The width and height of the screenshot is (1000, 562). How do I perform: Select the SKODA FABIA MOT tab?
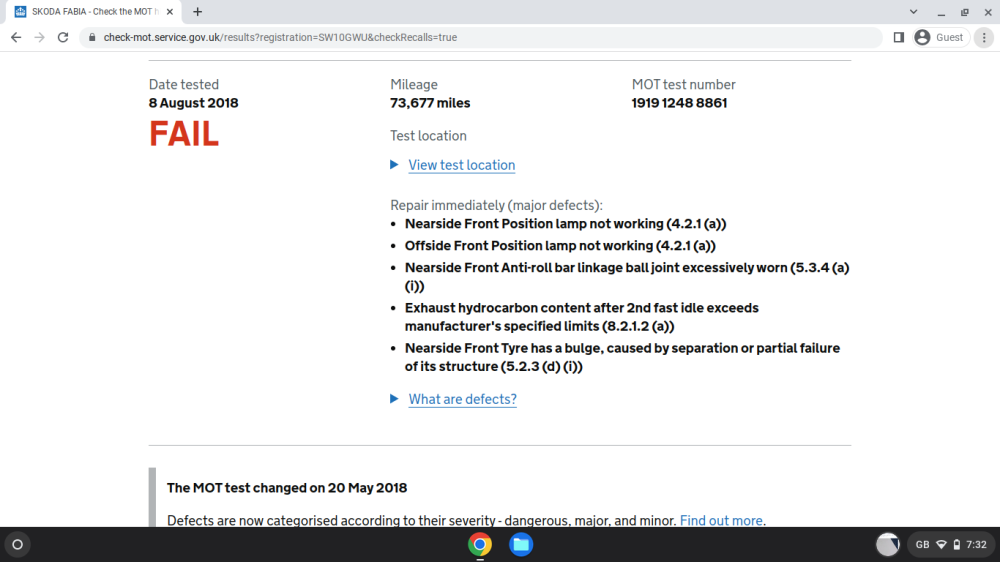coord(94,11)
